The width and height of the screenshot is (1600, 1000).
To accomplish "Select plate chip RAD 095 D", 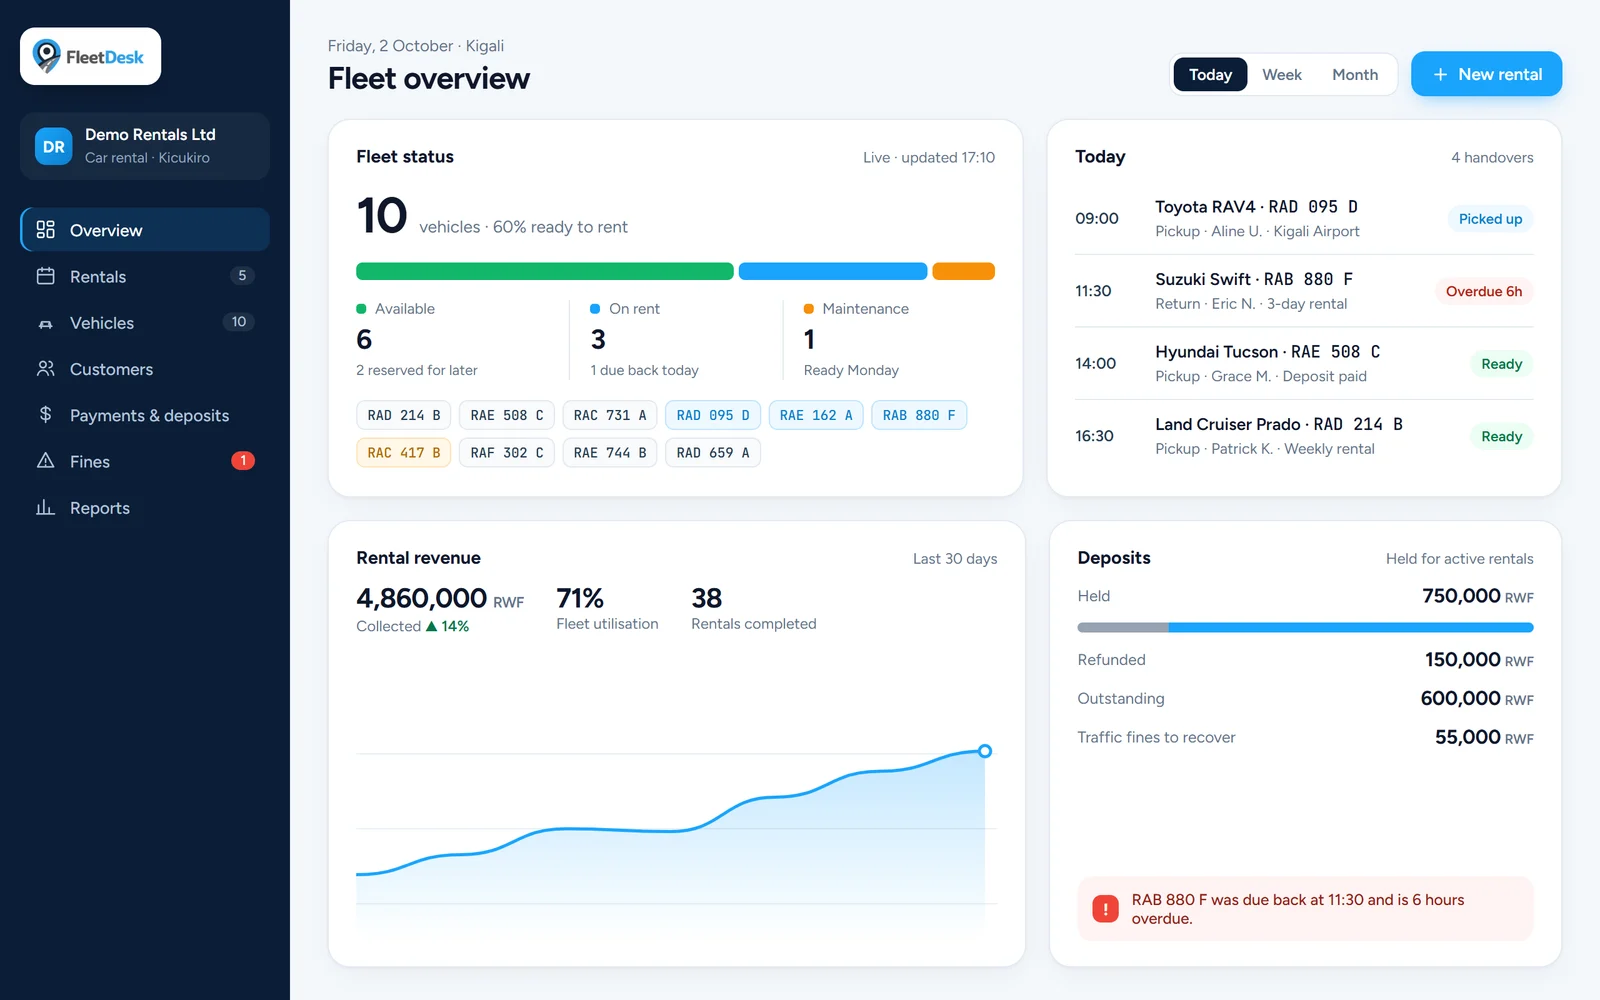I will (x=713, y=415).
